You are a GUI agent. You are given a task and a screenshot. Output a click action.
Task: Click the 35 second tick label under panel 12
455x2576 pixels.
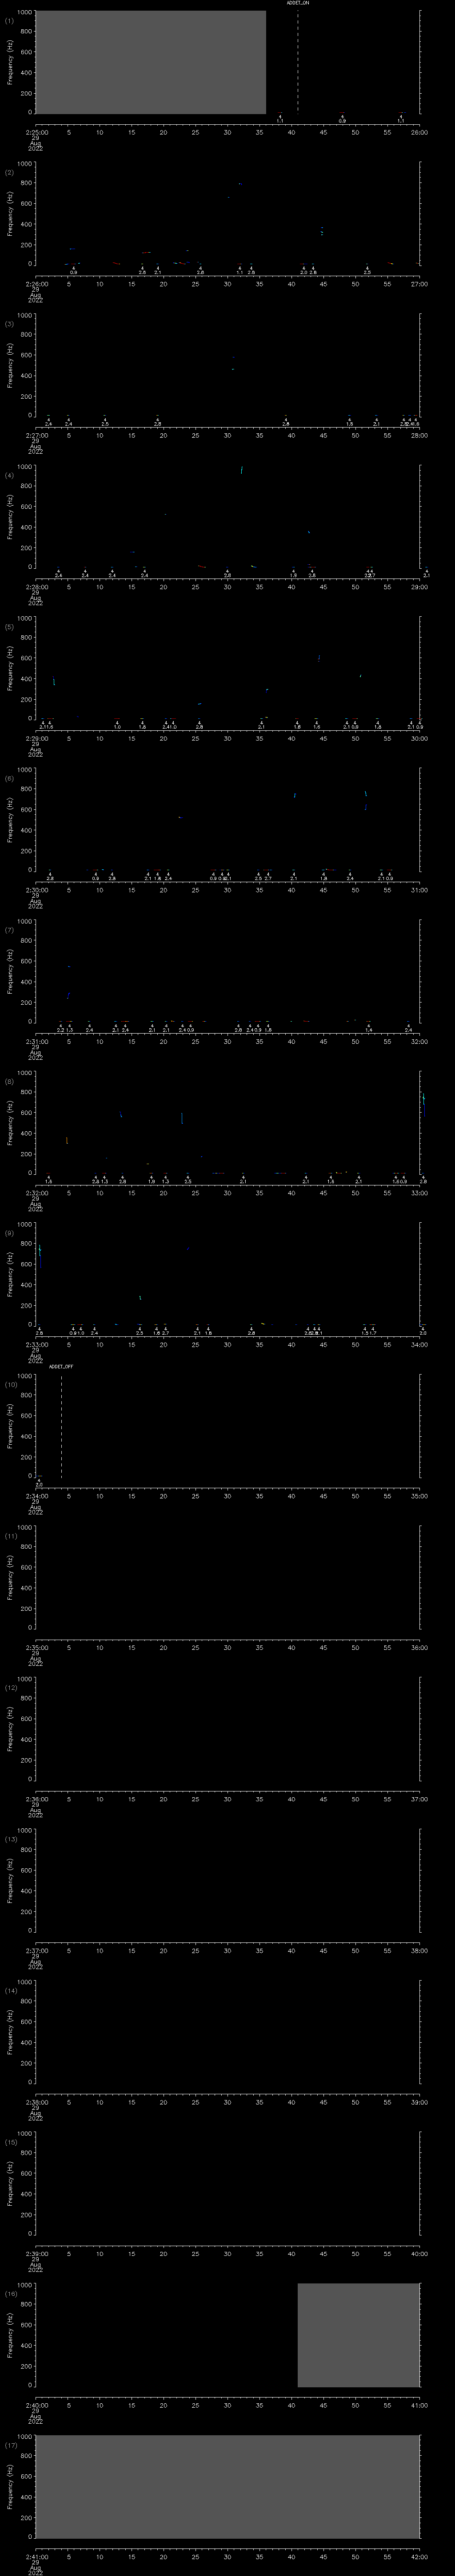(259, 1798)
